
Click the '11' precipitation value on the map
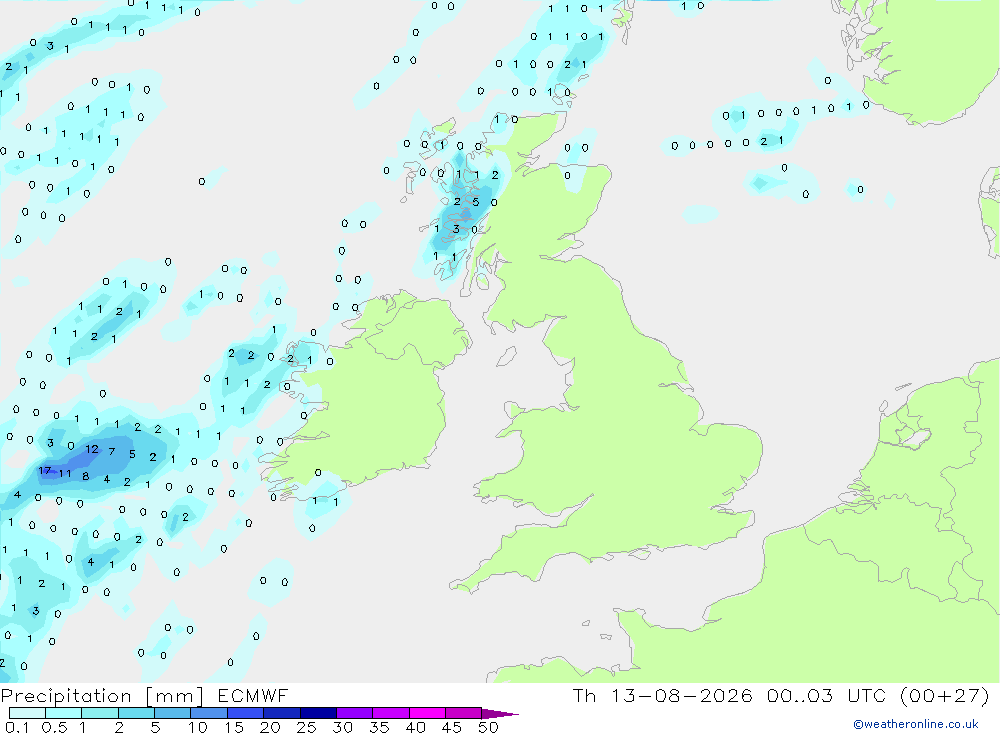pos(64,473)
